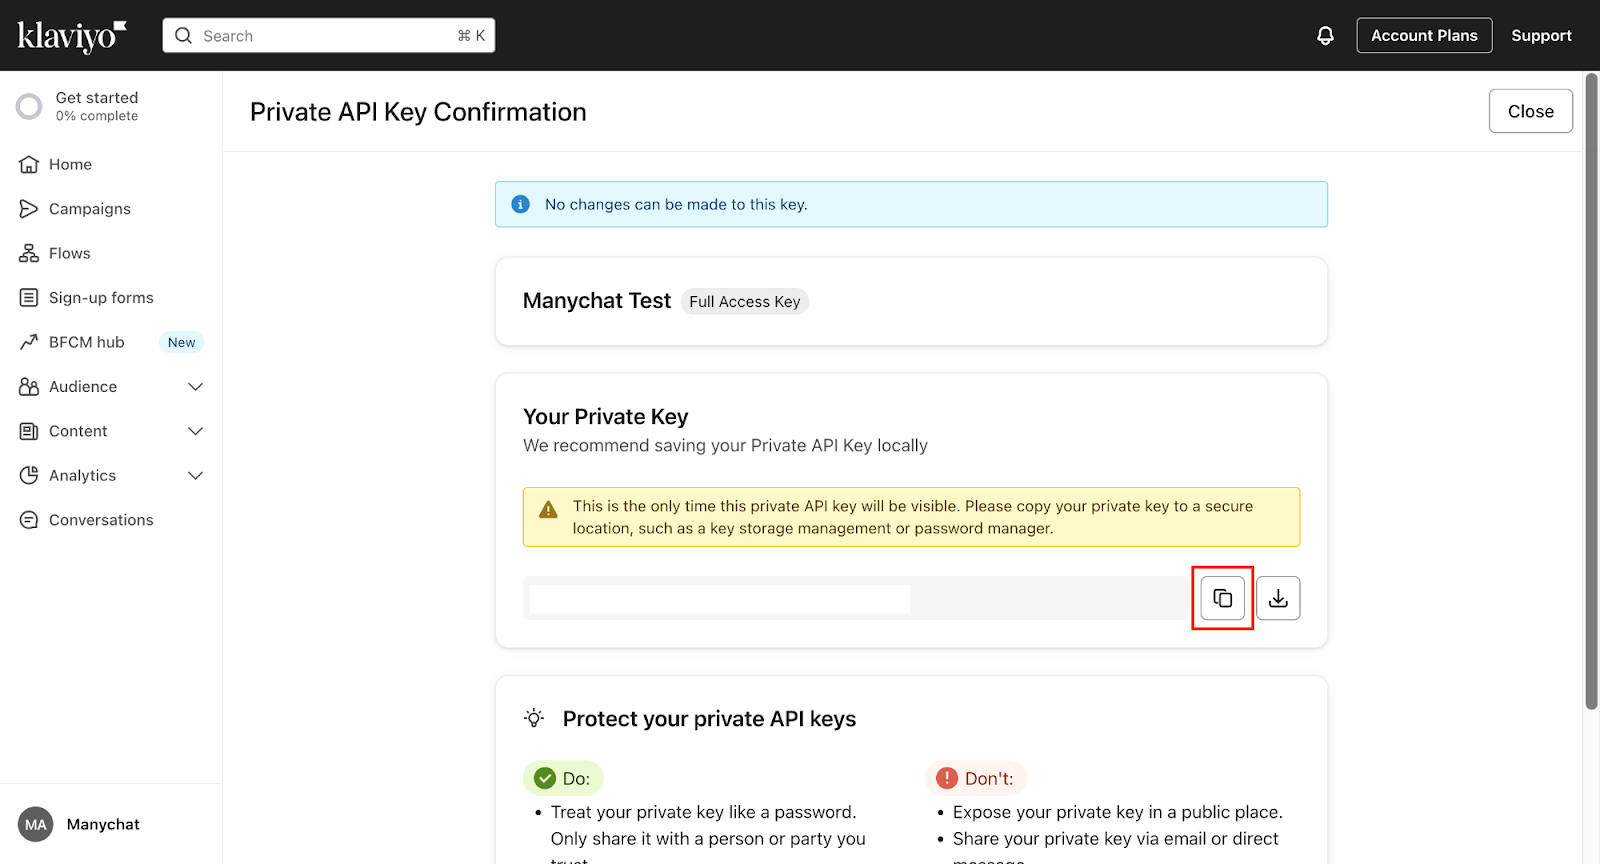Click the Get started progress circle

[29, 106]
